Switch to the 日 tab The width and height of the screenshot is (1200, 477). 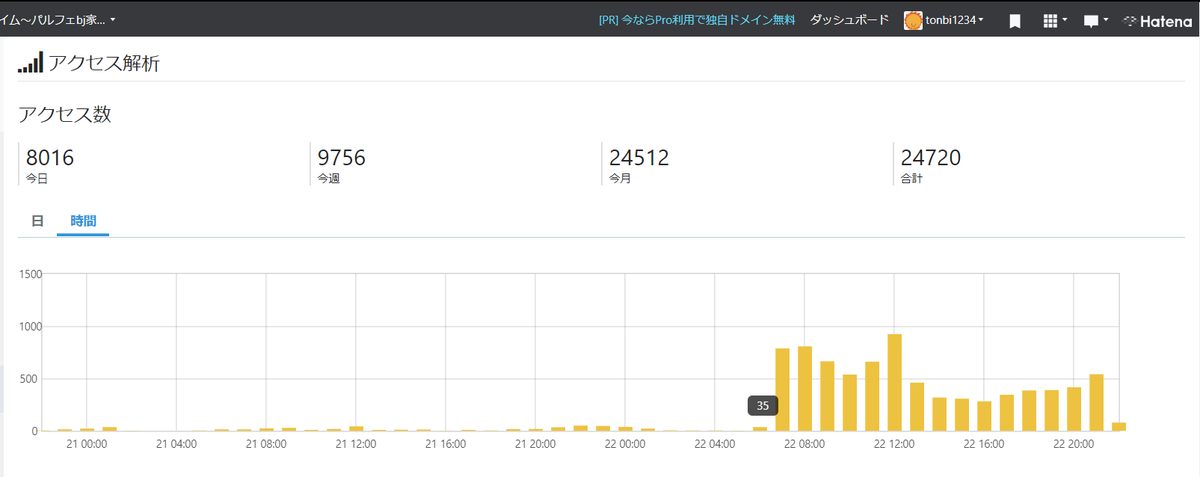coord(37,220)
